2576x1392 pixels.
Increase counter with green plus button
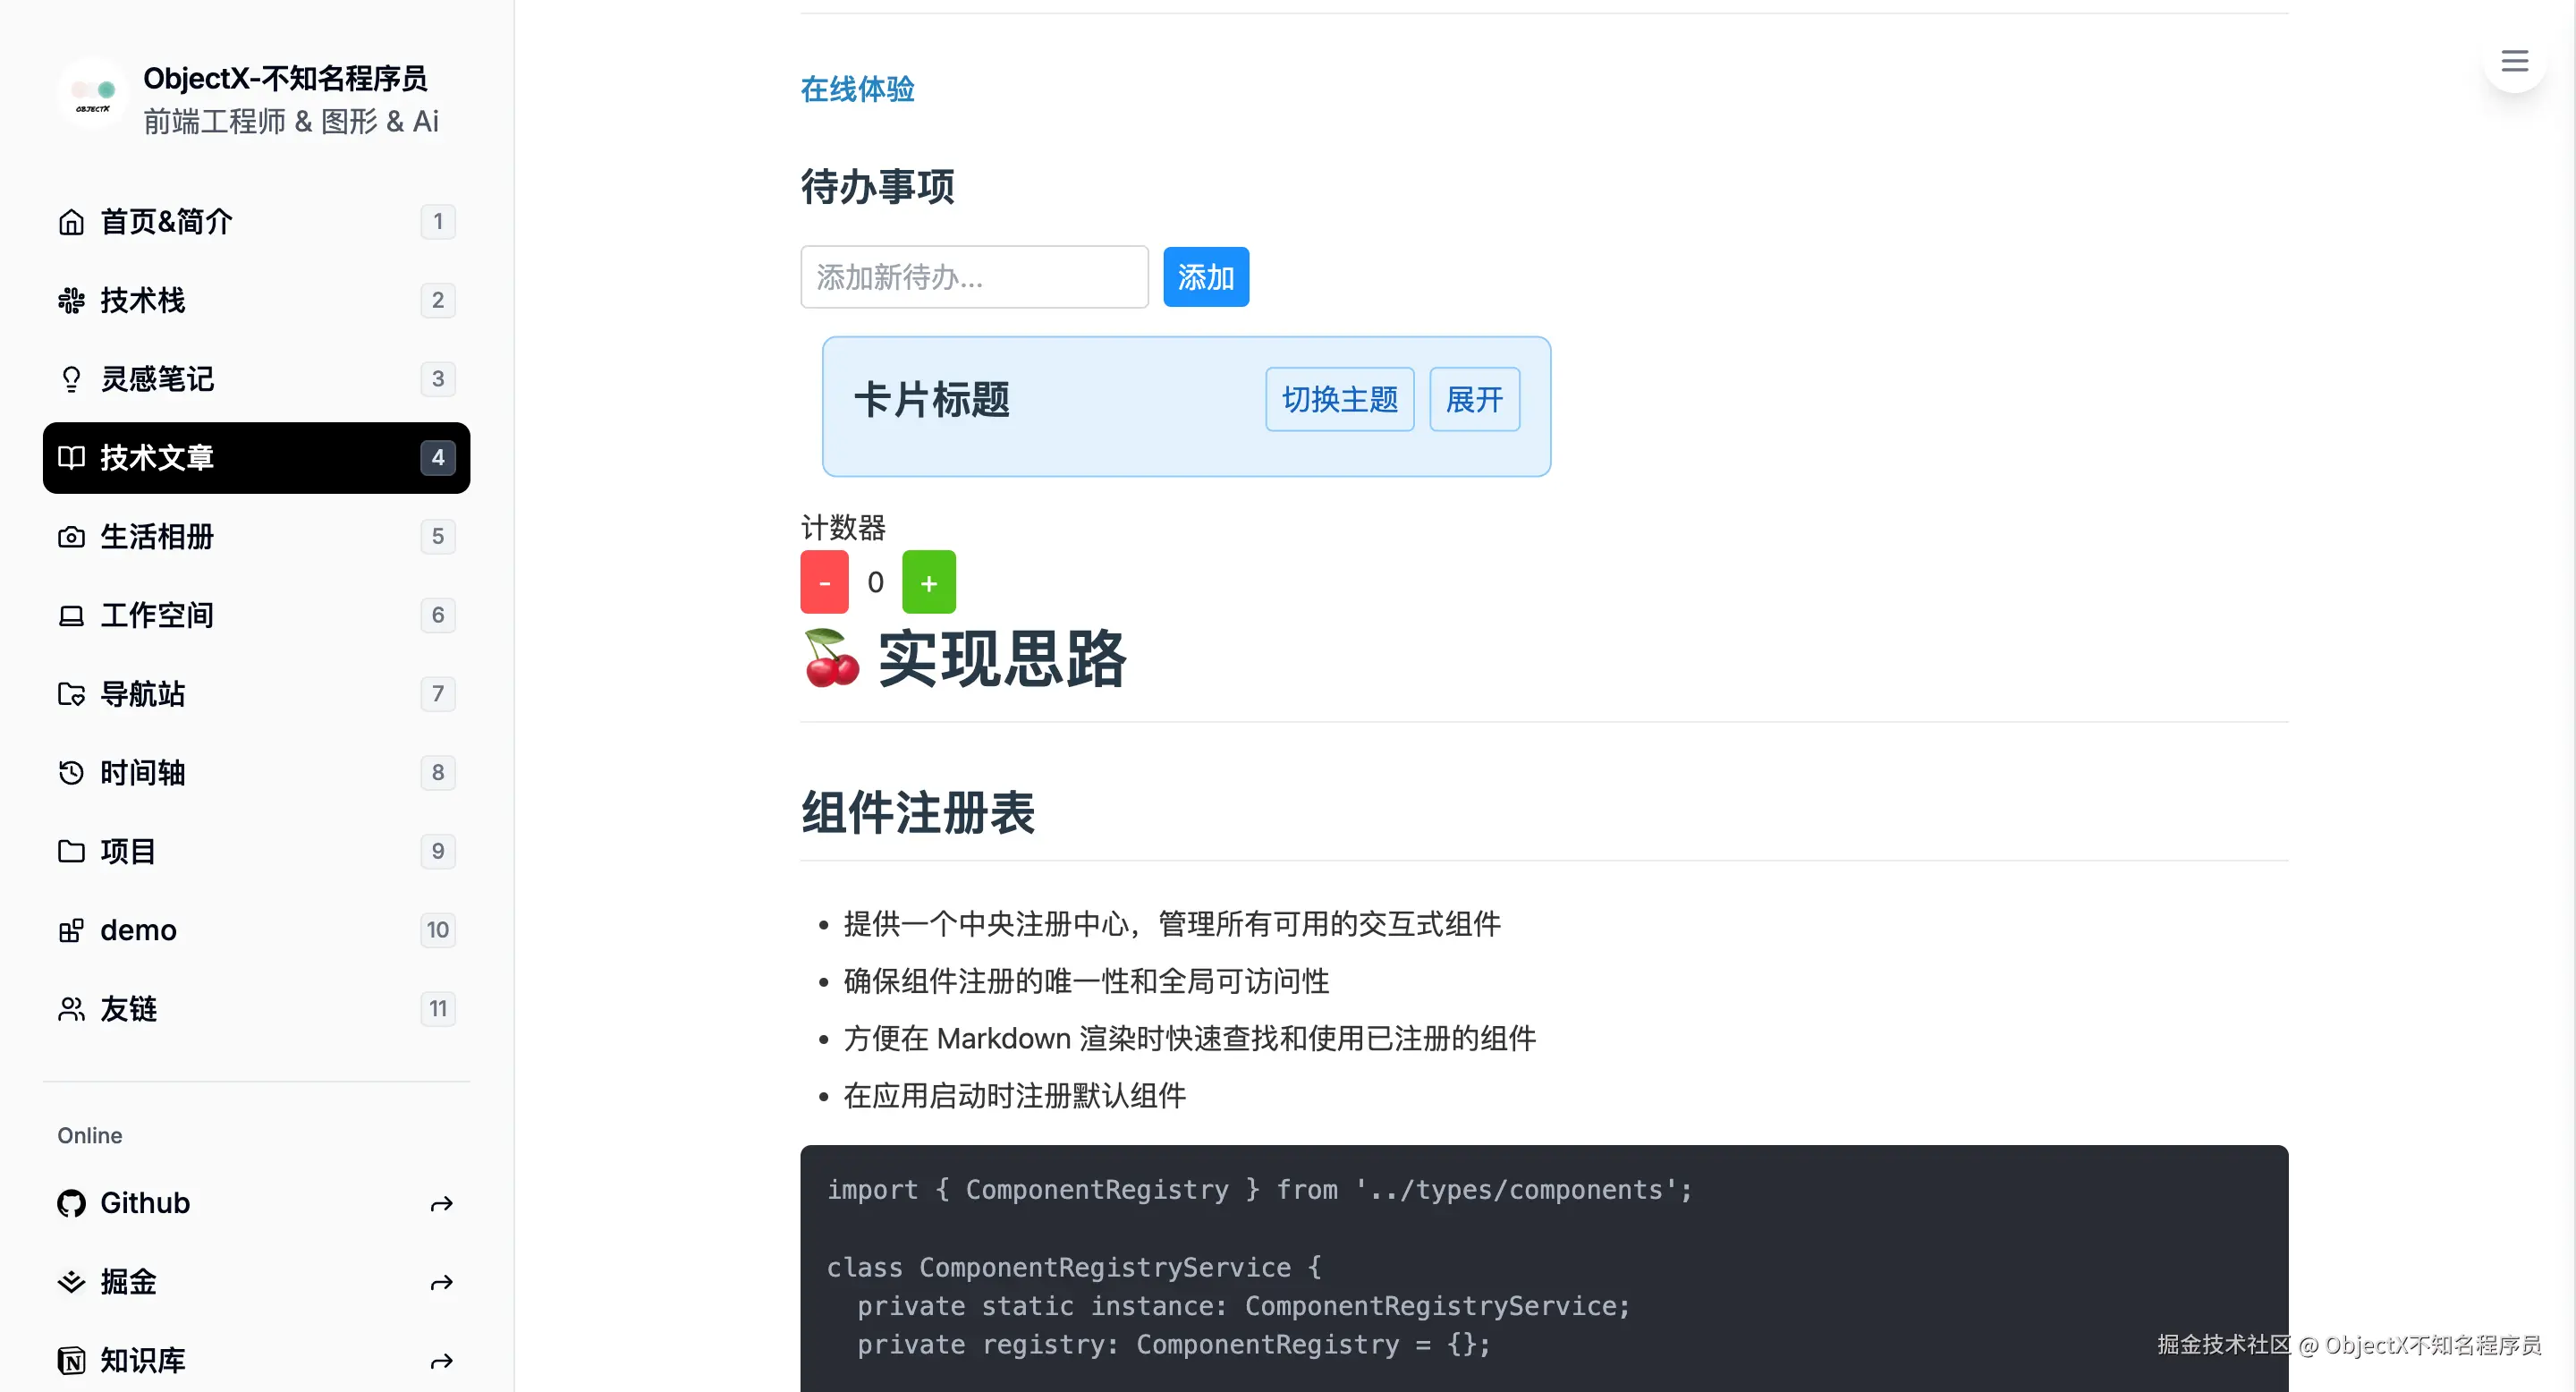(928, 582)
